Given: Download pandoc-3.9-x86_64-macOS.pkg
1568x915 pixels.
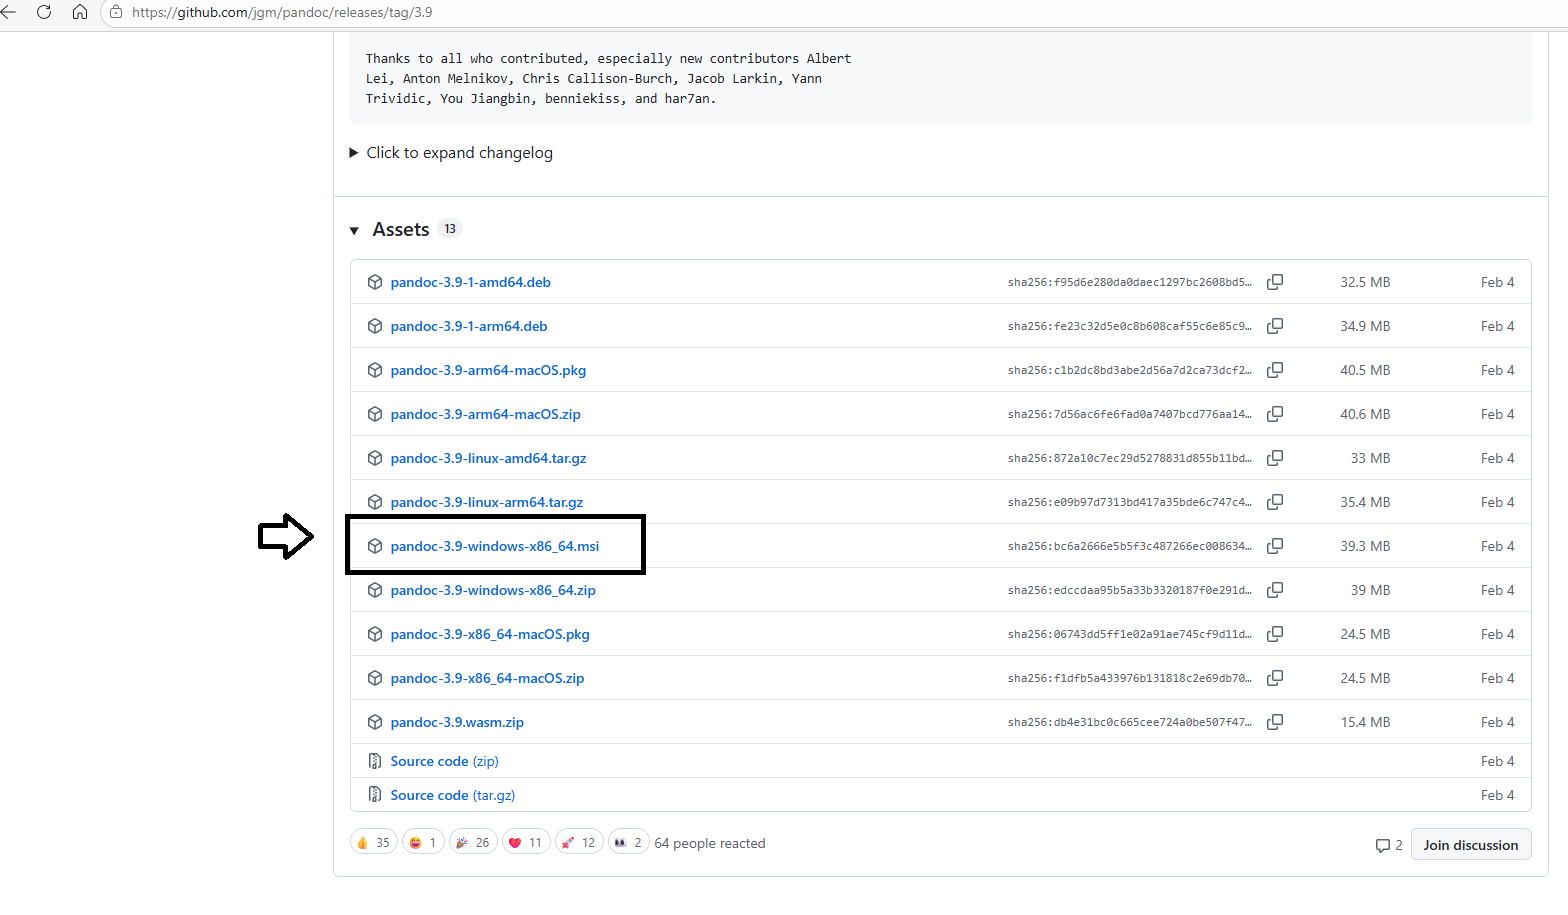Looking at the screenshot, I should click(x=490, y=634).
